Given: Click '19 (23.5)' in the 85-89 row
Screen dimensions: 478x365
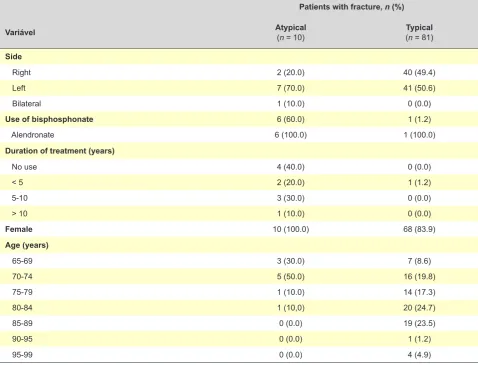Looking at the screenshot, I should [x=419, y=323].
